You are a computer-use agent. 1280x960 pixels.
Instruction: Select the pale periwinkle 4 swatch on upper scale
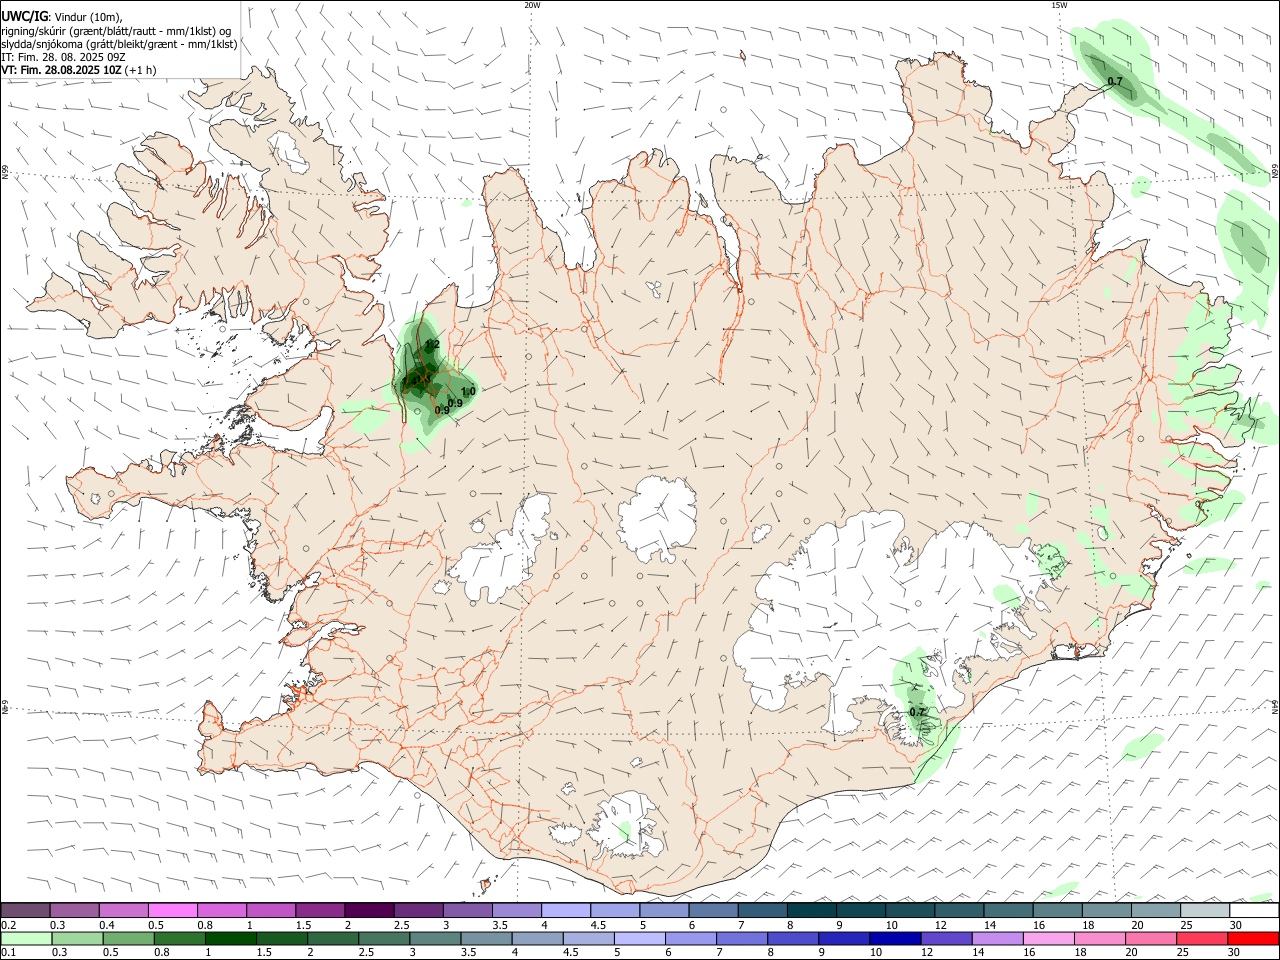566,910
